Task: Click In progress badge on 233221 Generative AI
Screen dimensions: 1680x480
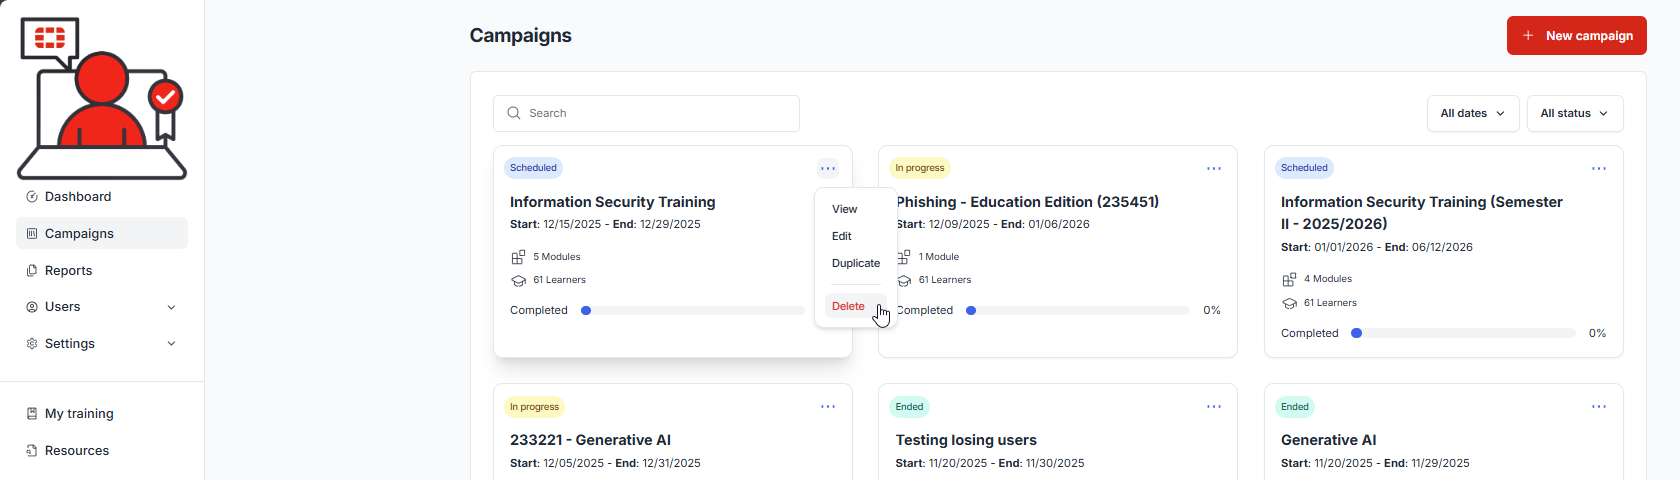Action: tap(534, 407)
